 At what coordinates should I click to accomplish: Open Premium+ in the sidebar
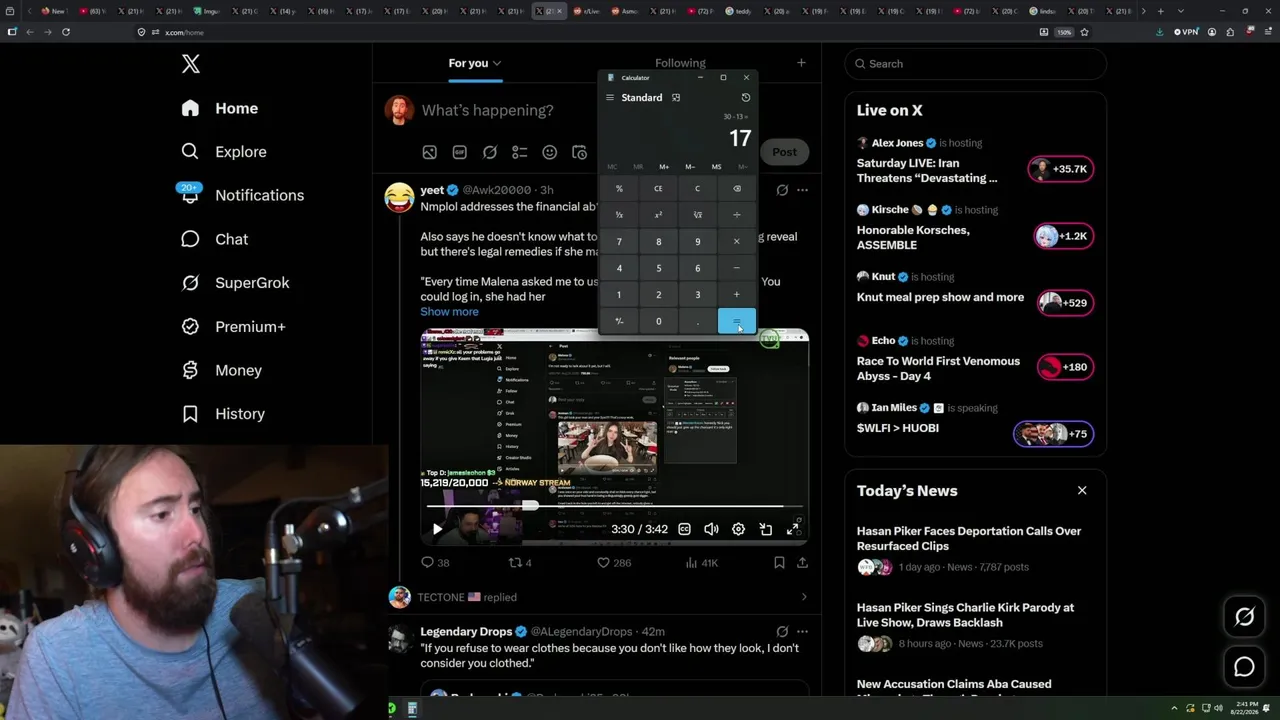233,327
